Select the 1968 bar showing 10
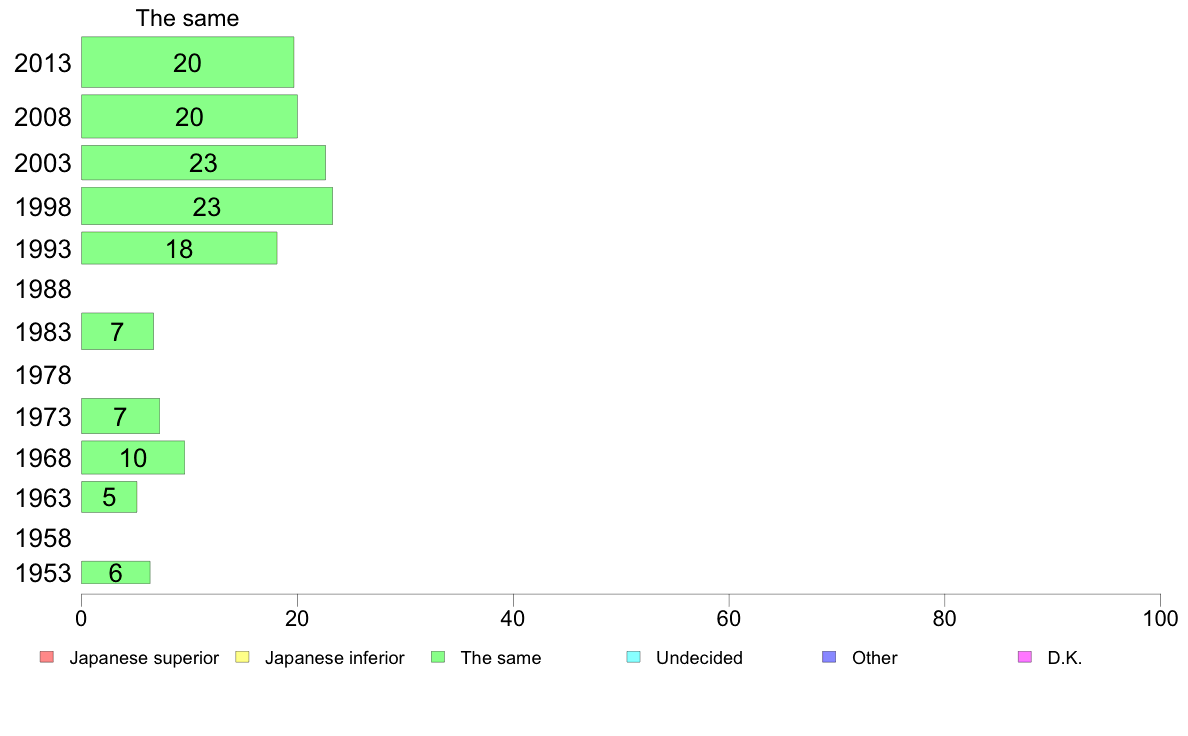Screen dimensions: 1188x736 coord(133,457)
